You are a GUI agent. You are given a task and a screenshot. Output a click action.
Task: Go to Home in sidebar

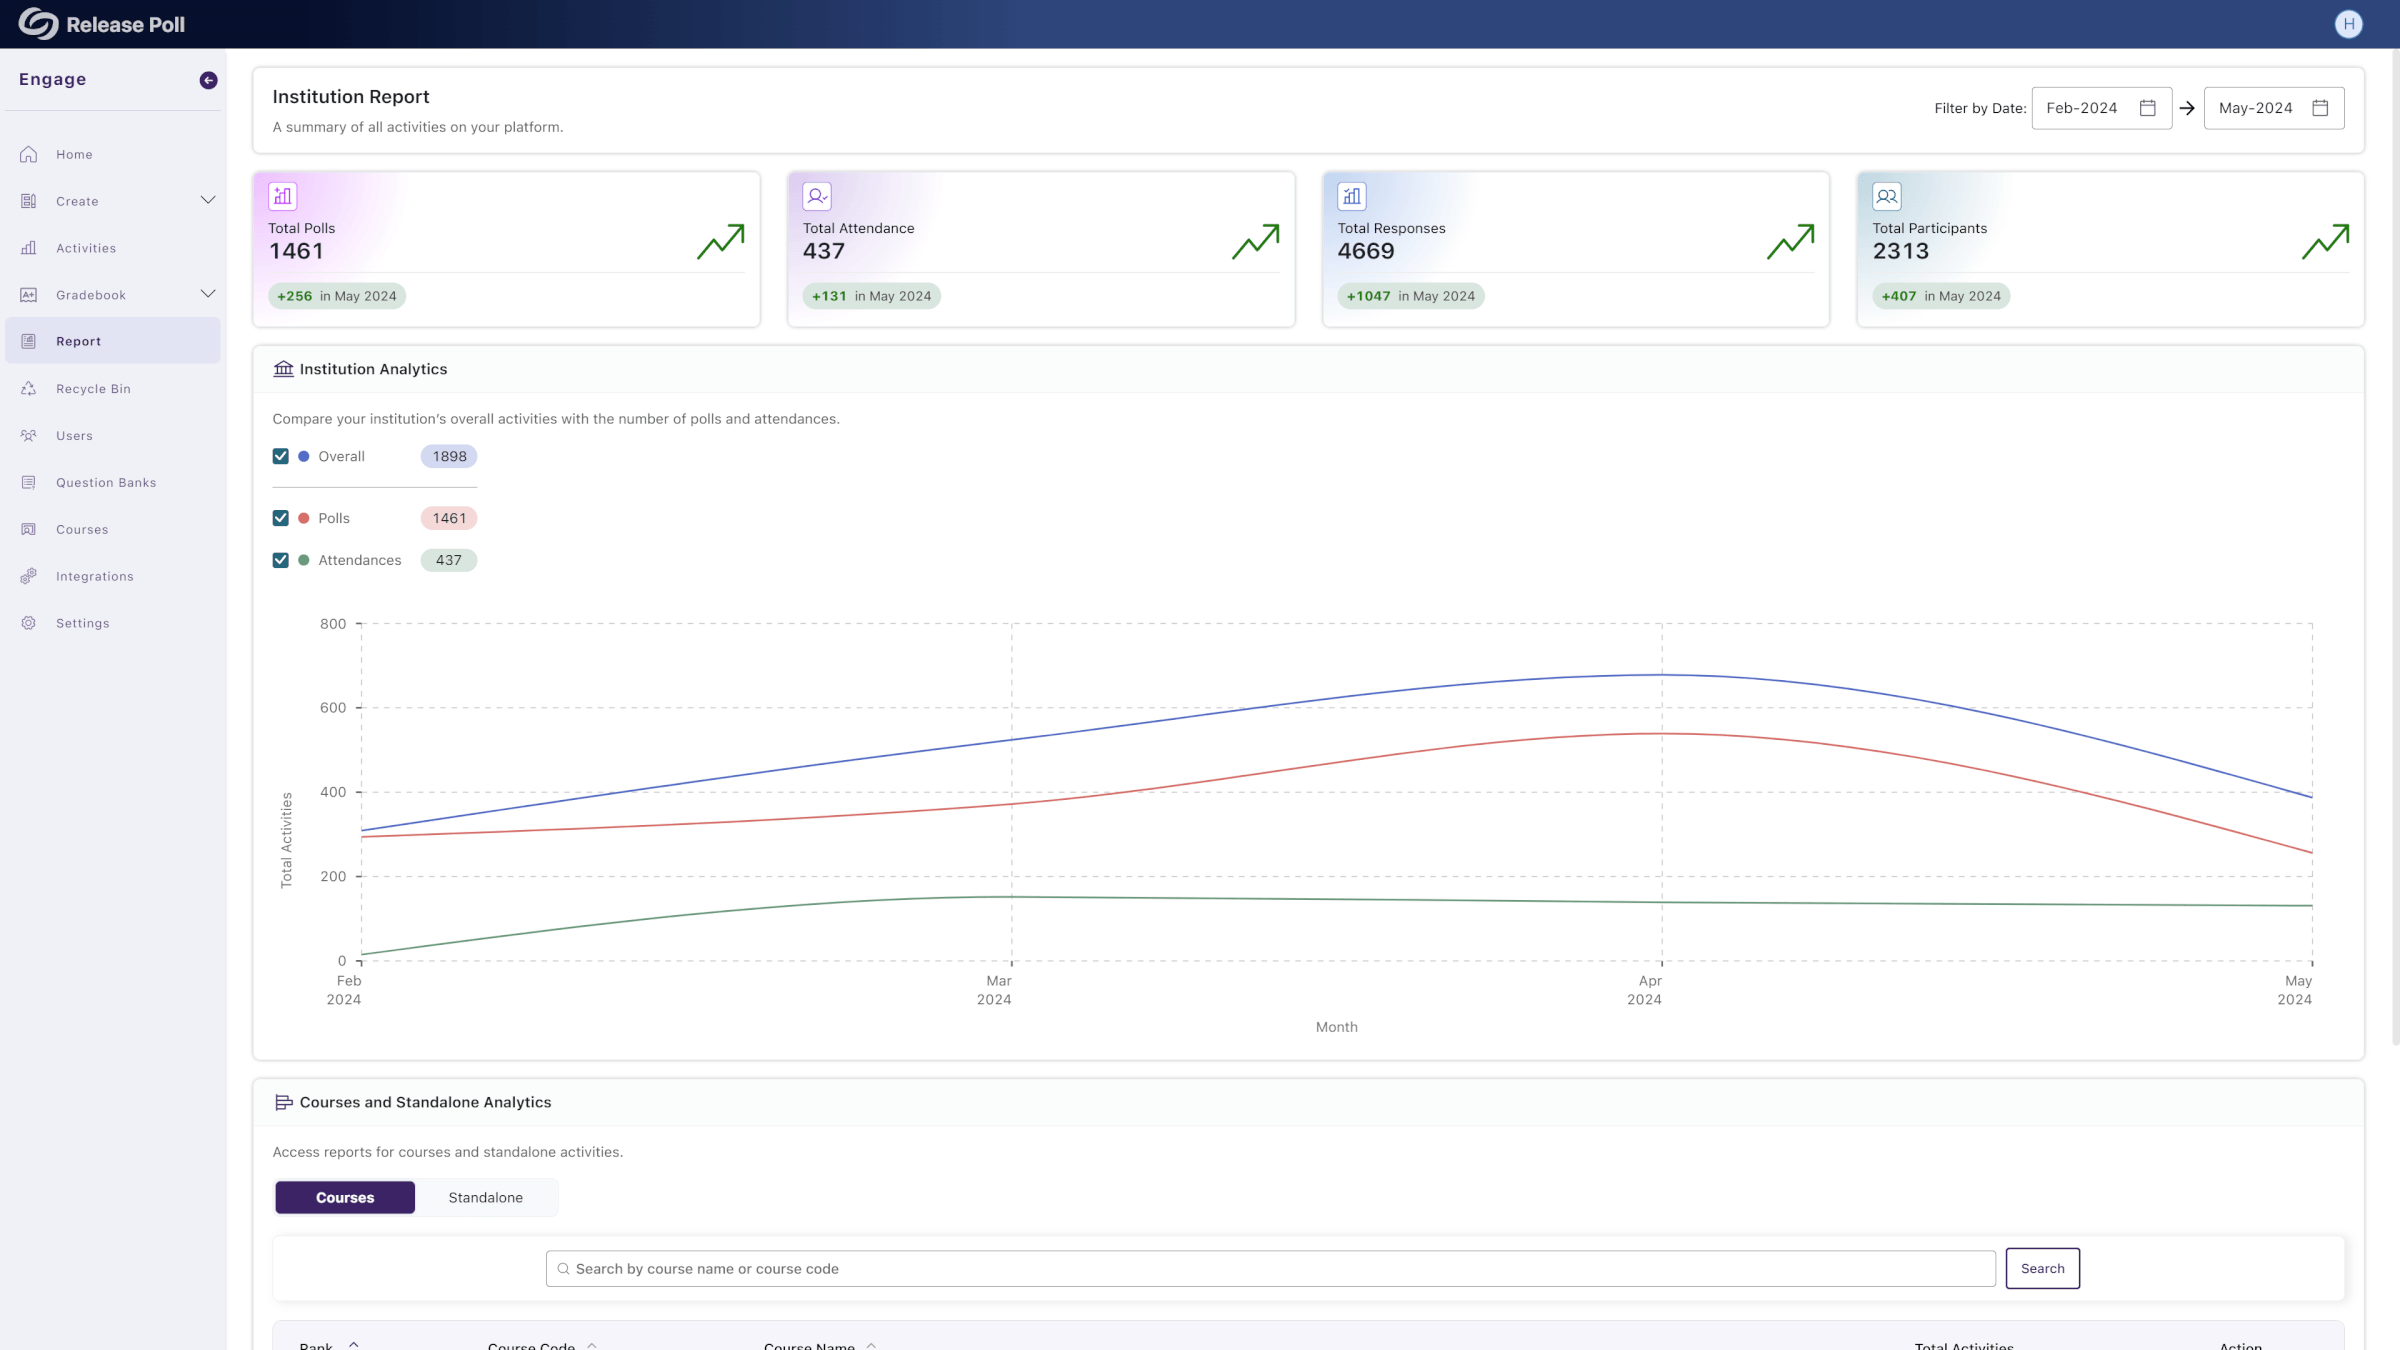(x=113, y=154)
